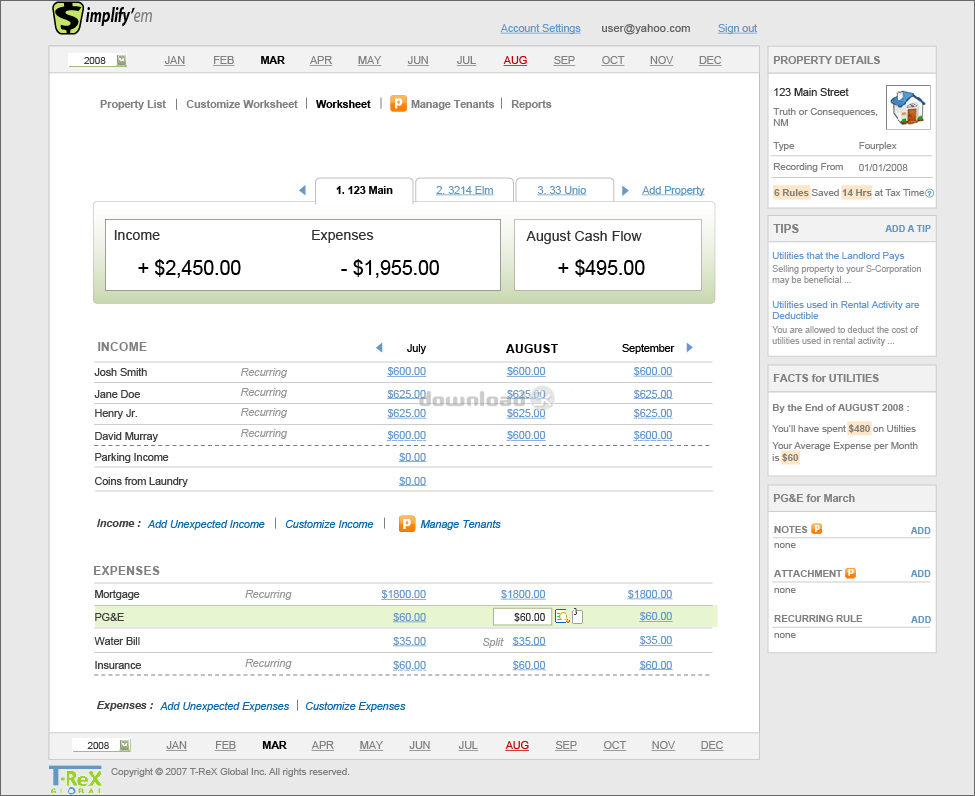Open Manage Tenants in top navigation

pos(452,104)
